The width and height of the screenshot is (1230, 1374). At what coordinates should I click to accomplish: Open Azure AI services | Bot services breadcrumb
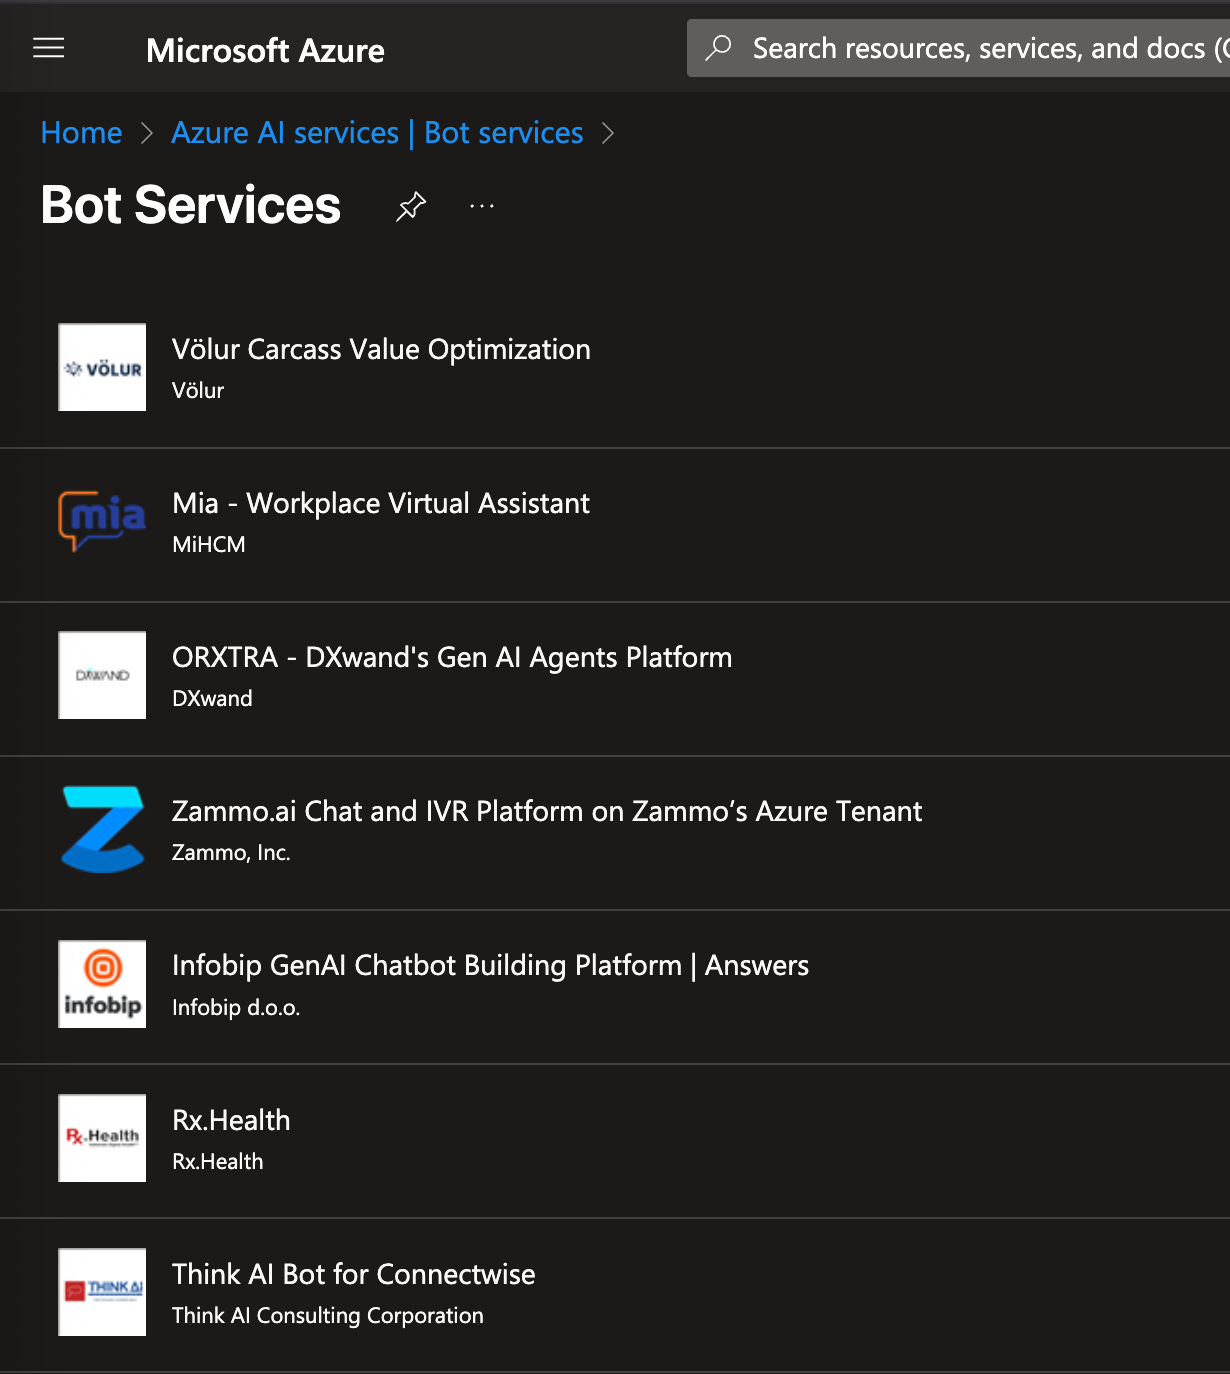pos(377,132)
